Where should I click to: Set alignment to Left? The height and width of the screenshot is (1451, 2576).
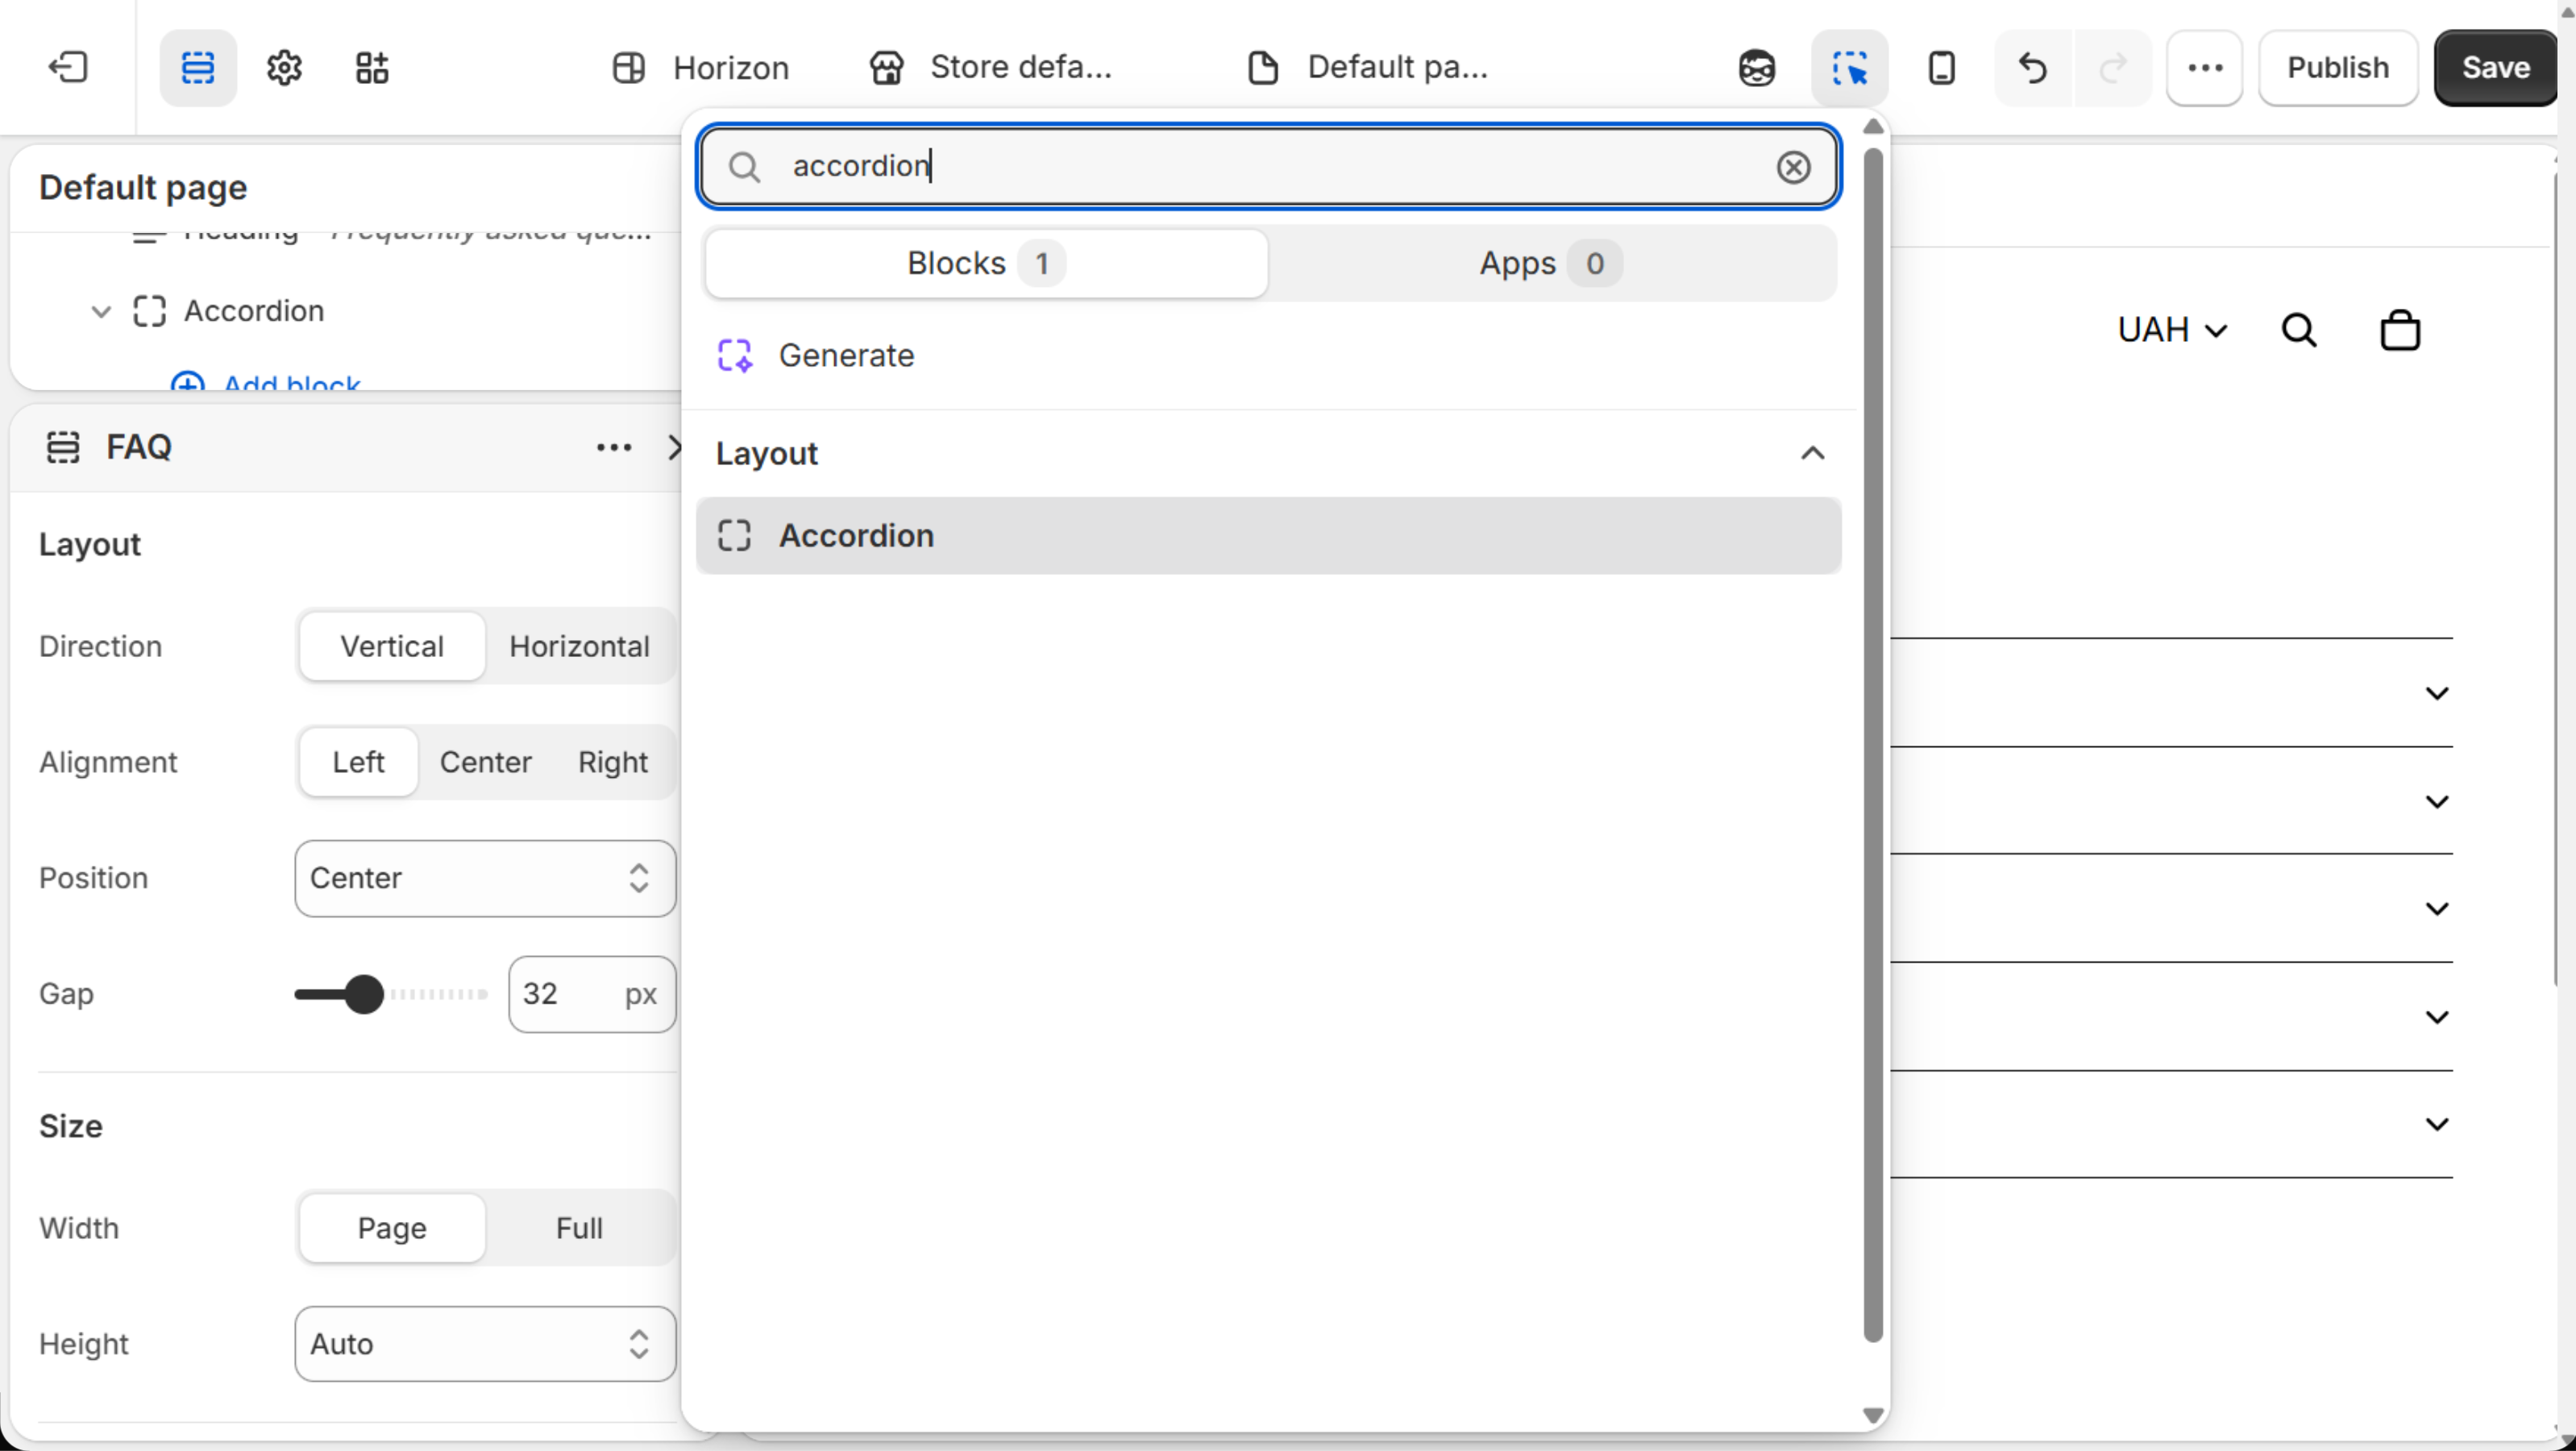coord(358,762)
